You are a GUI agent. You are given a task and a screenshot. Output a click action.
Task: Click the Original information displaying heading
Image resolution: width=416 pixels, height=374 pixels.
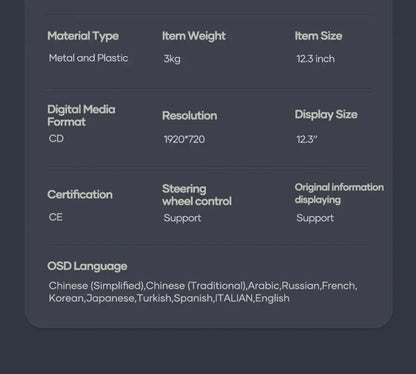pos(339,193)
